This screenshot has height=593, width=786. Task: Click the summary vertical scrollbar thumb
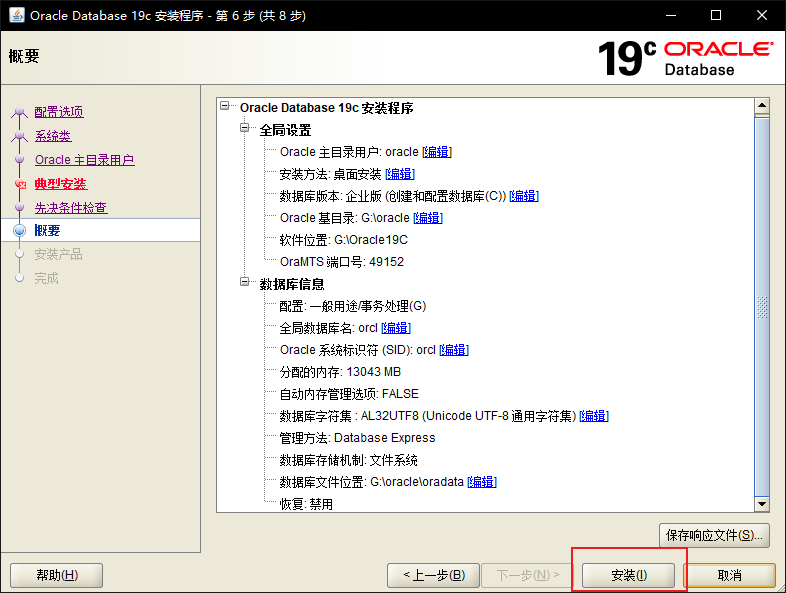(x=762, y=306)
